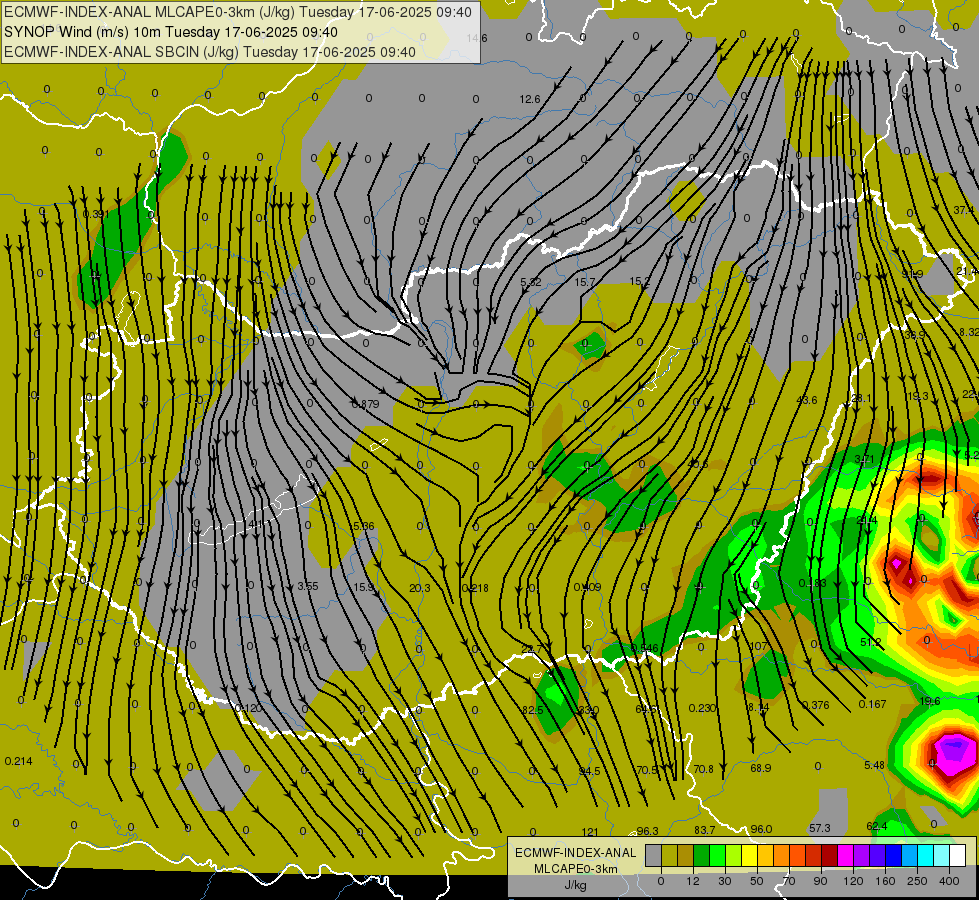This screenshot has height=900, width=979.
Task: Click the map value 68.9
Action: coord(760,768)
